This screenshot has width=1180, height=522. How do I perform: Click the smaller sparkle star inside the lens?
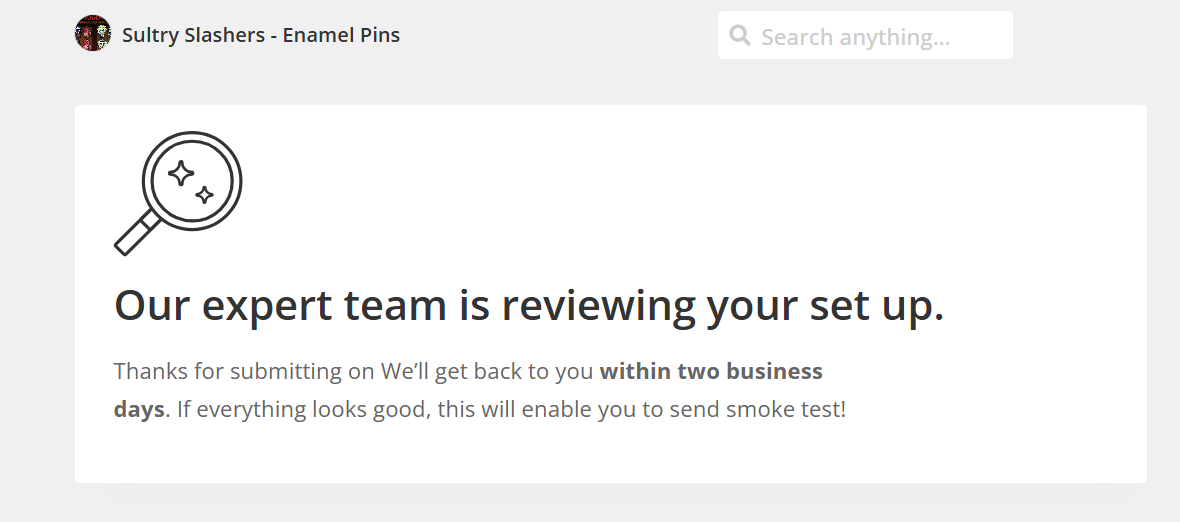click(x=204, y=195)
